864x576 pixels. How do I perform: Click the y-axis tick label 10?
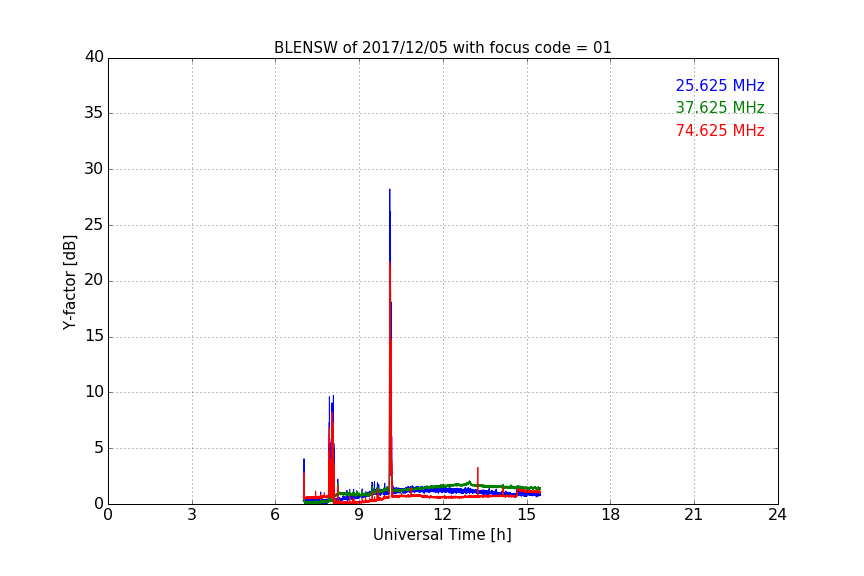(94, 392)
